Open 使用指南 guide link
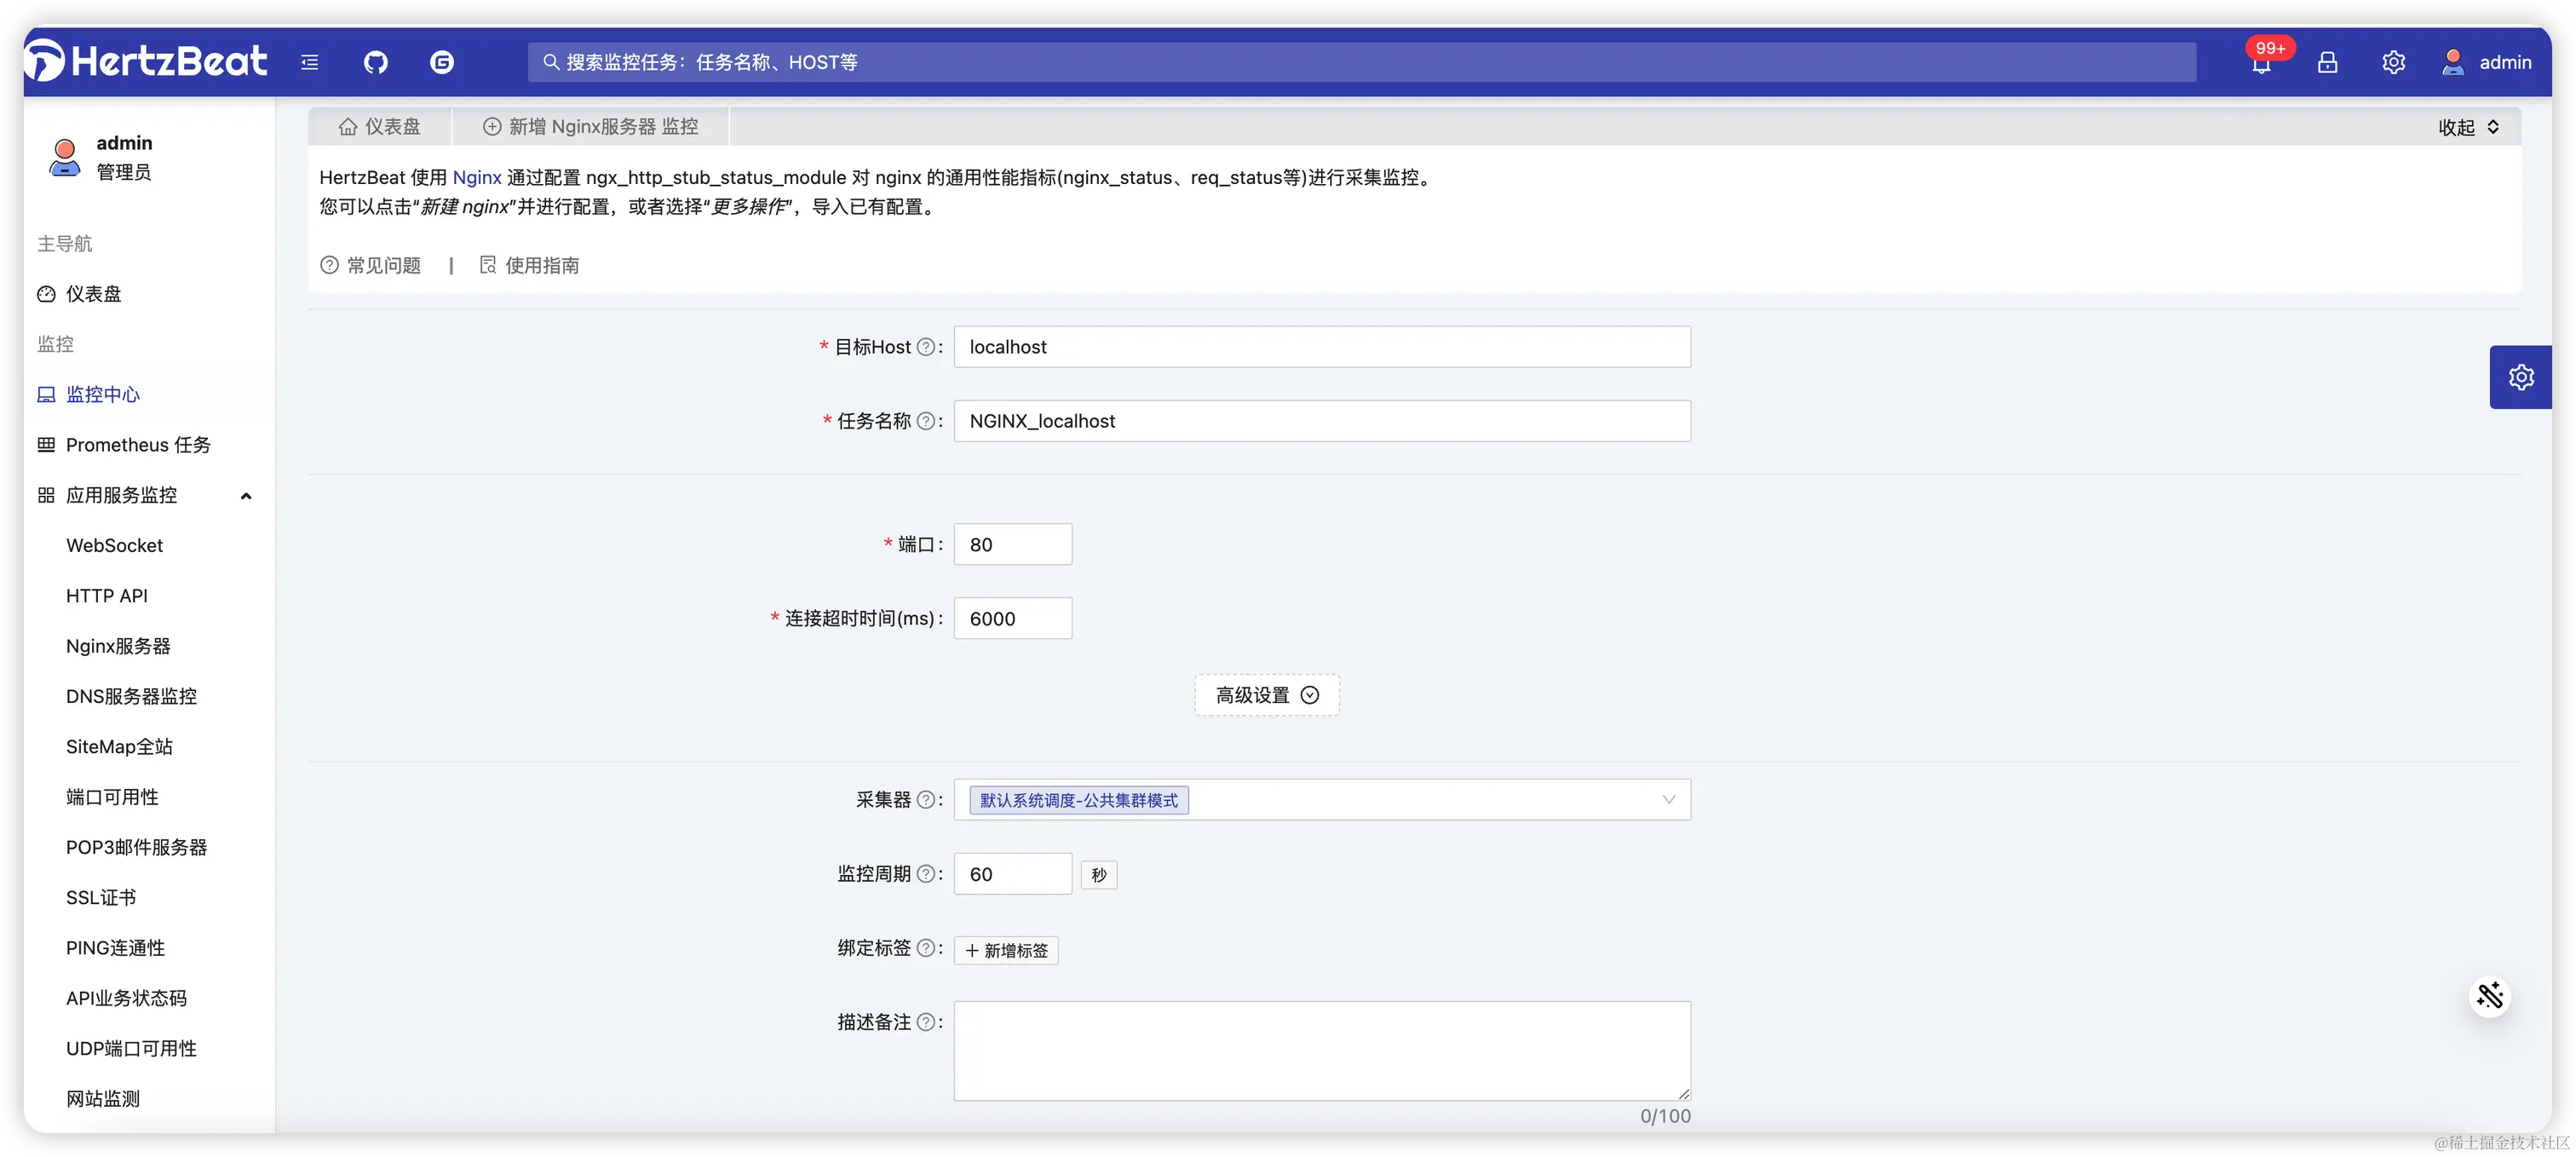2576x1157 pixels. pyautogui.click(x=529, y=265)
